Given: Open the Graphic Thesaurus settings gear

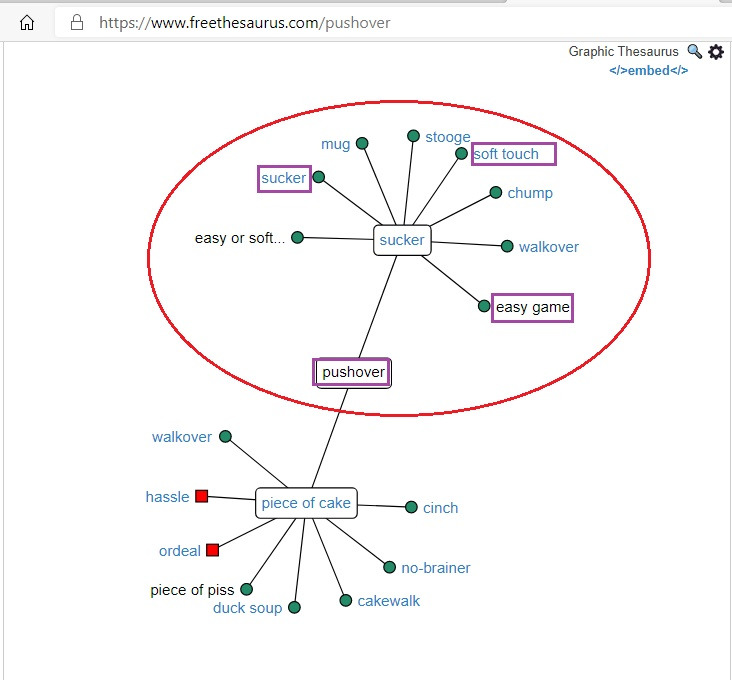Looking at the screenshot, I should click(716, 52).
